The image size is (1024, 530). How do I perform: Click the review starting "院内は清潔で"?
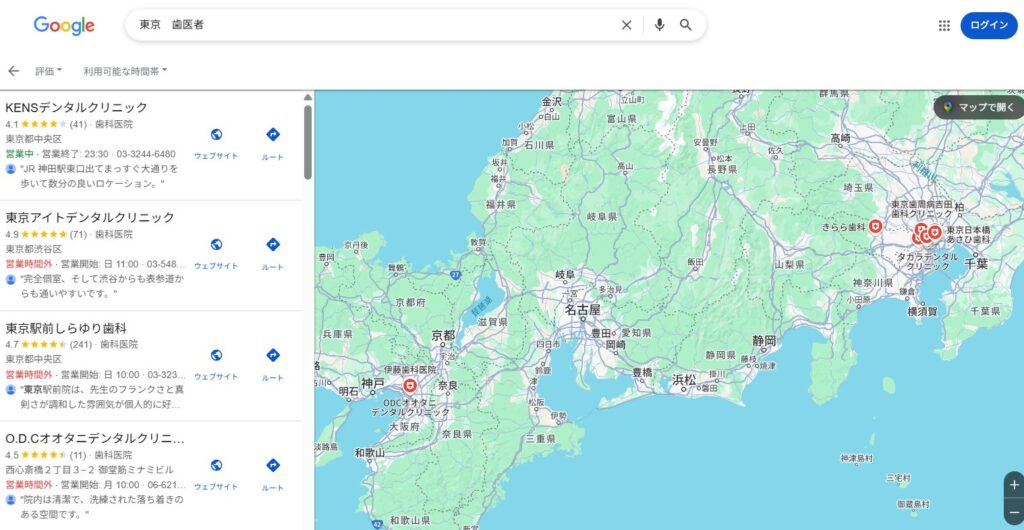(101, 507)
